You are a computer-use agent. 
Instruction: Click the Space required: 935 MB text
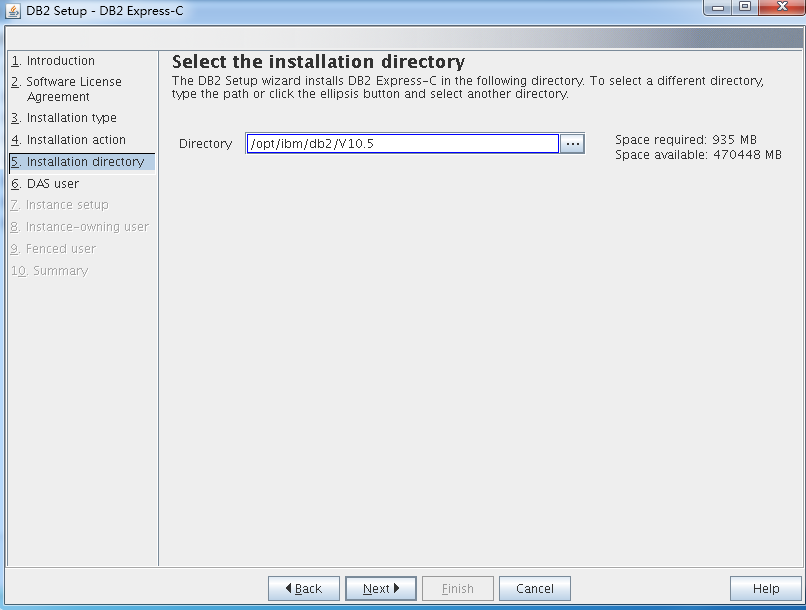click(686, 140)
